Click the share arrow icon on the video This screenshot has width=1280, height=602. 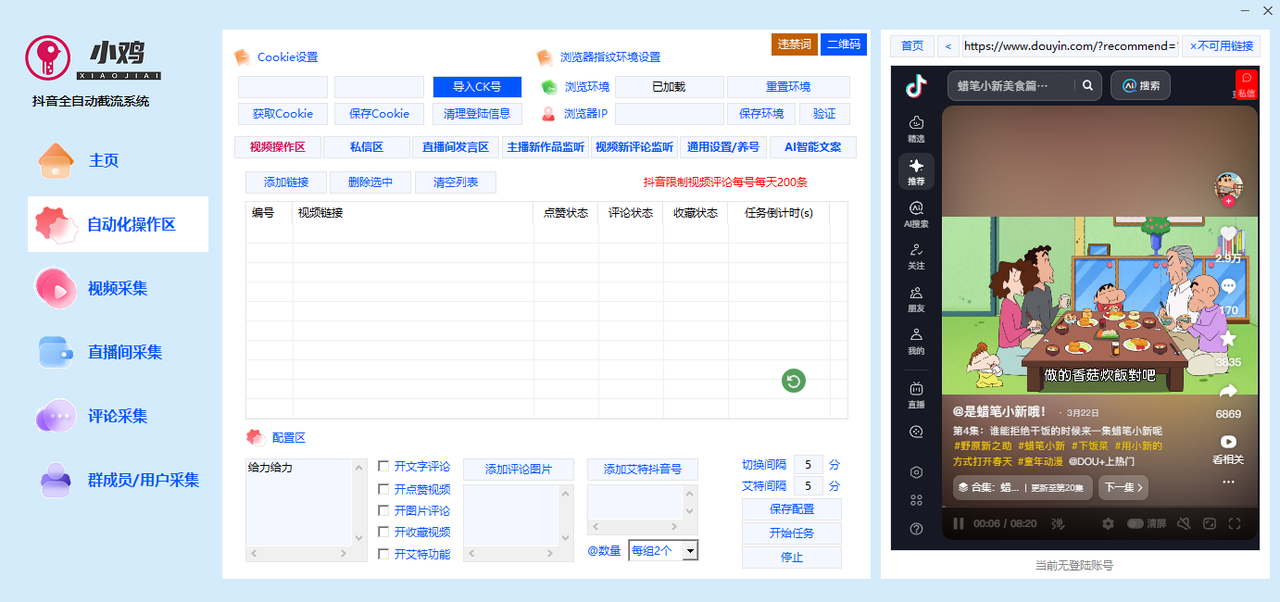[1228, 391]
